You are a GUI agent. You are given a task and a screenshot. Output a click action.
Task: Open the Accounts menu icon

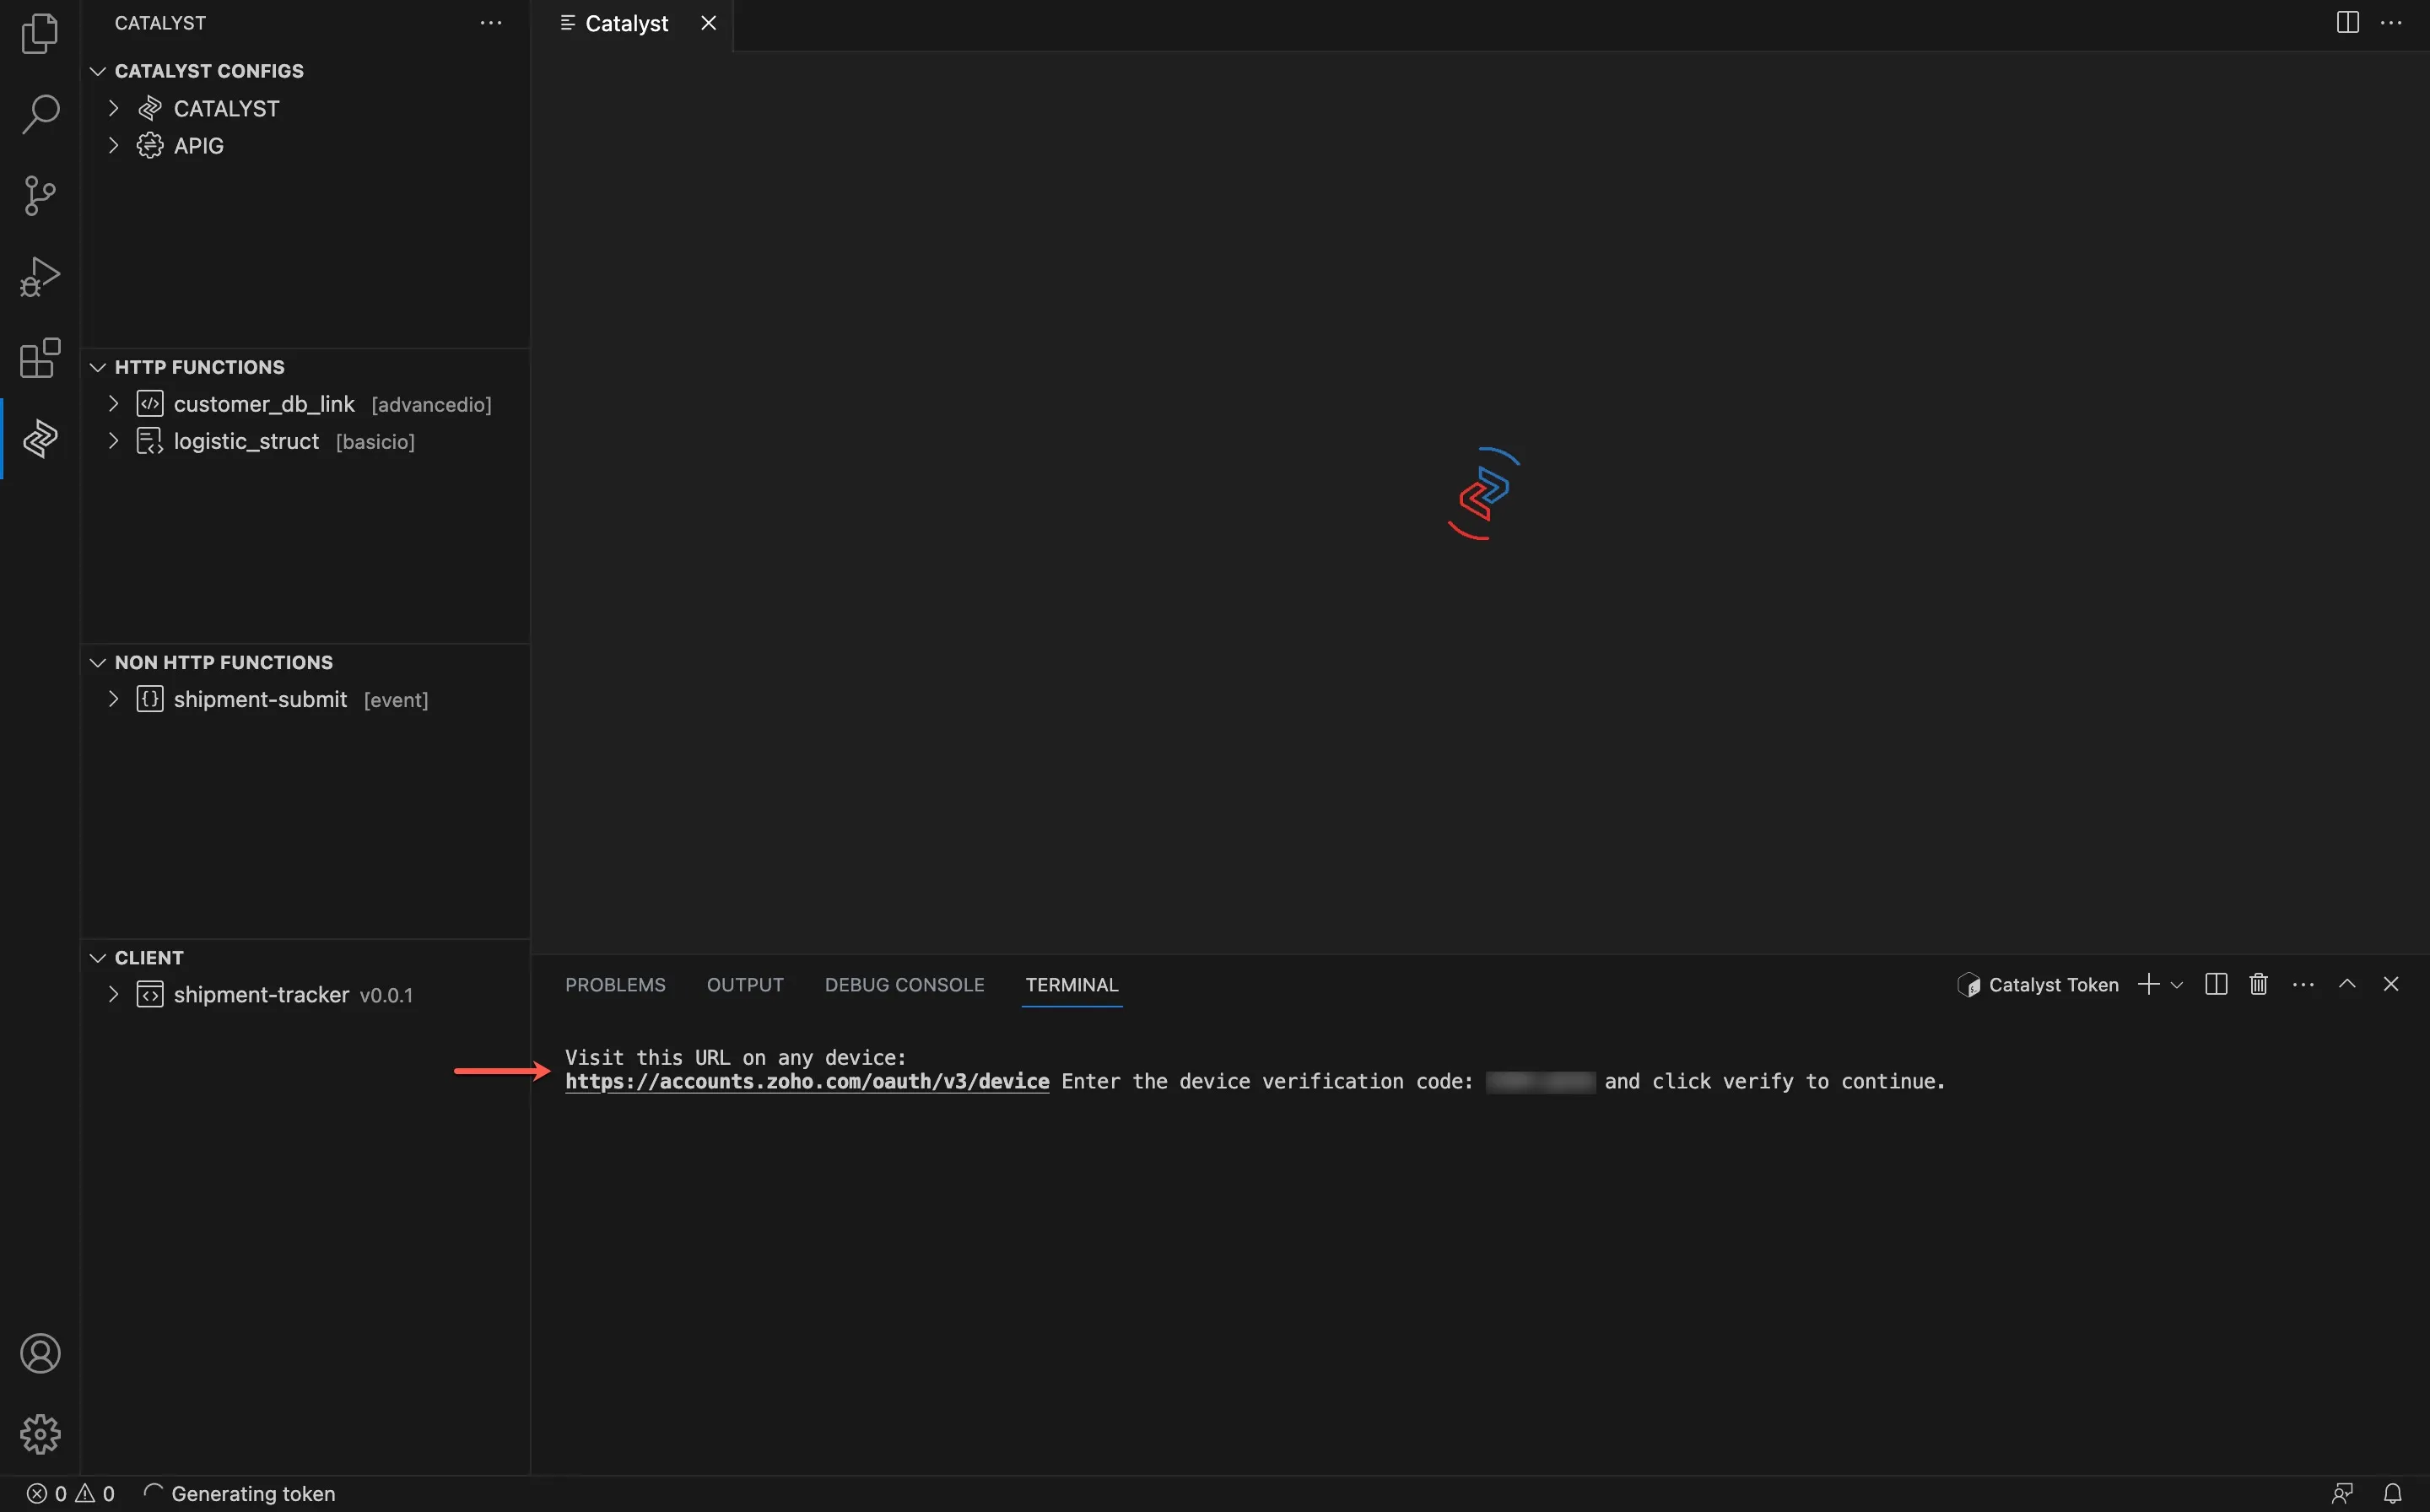(40, 1353)
